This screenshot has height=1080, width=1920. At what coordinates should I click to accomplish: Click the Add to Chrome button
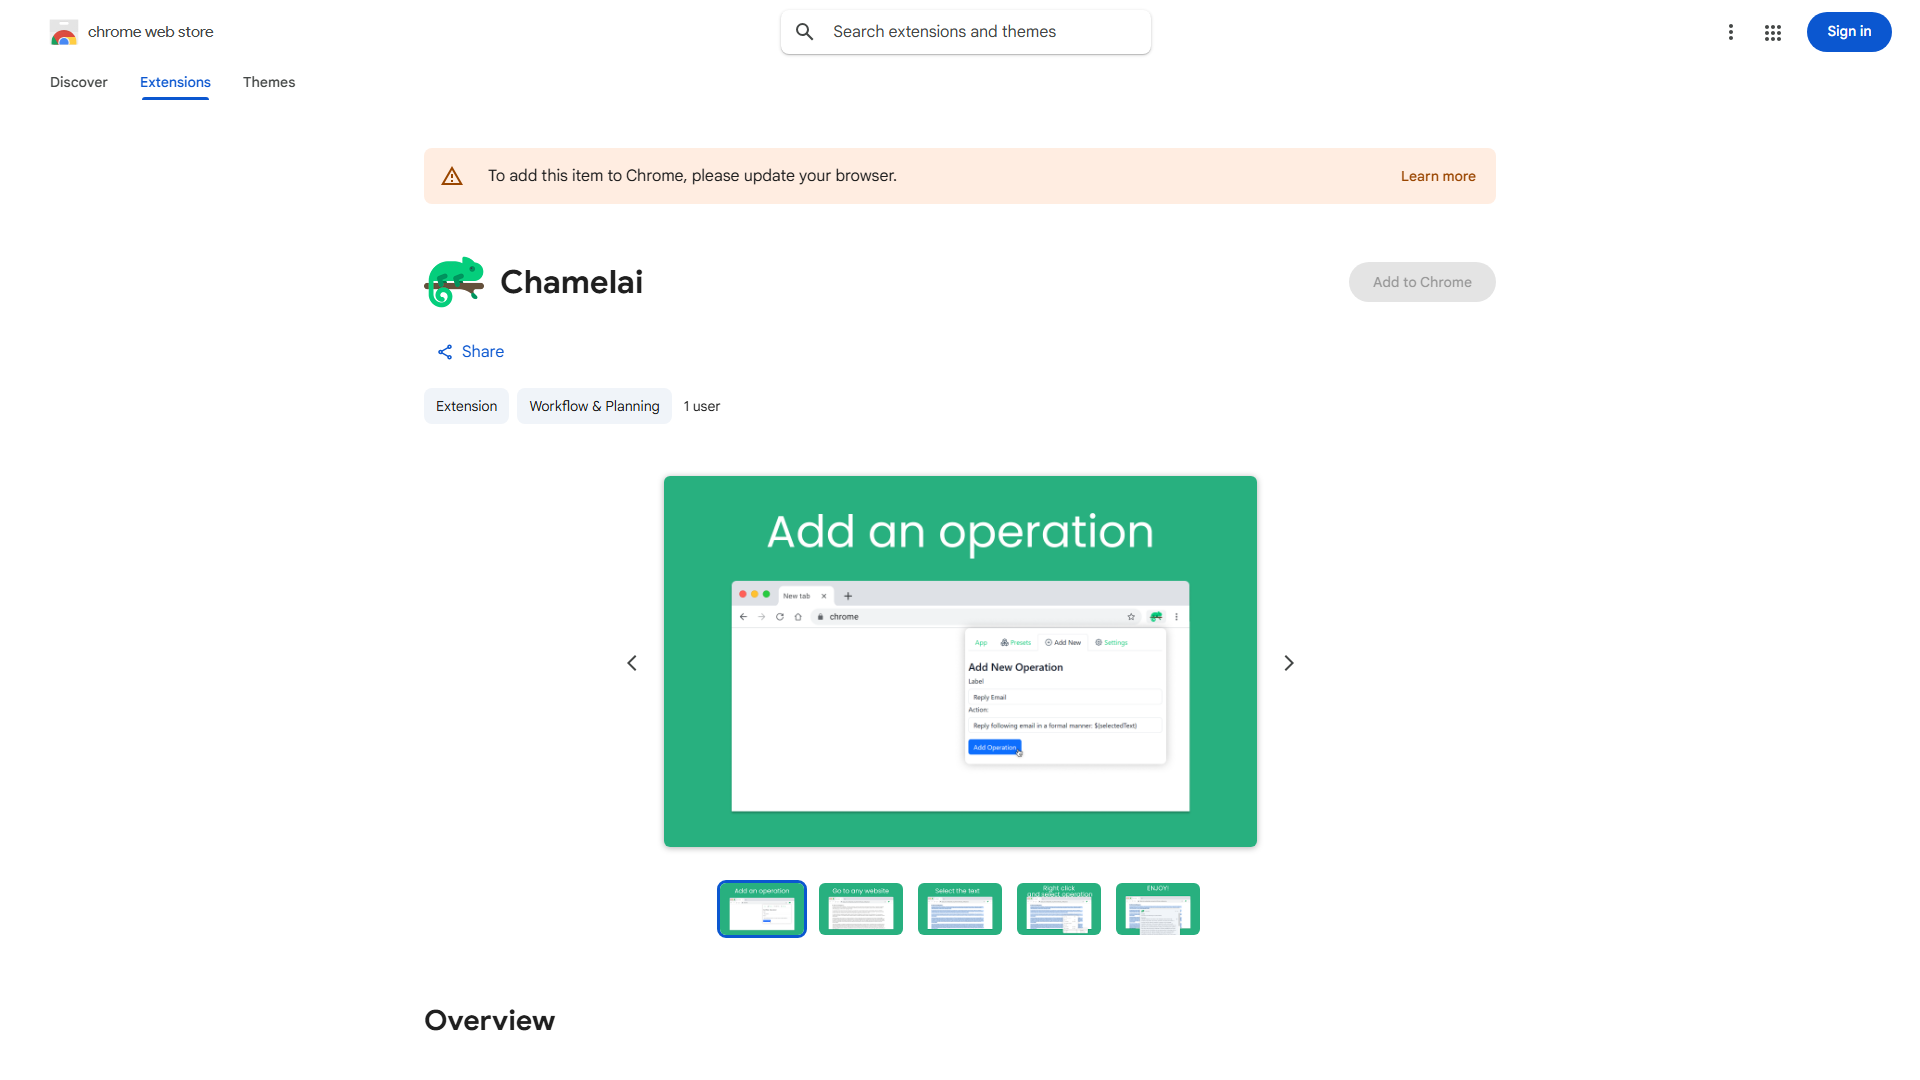click(x=1421, y=282)
